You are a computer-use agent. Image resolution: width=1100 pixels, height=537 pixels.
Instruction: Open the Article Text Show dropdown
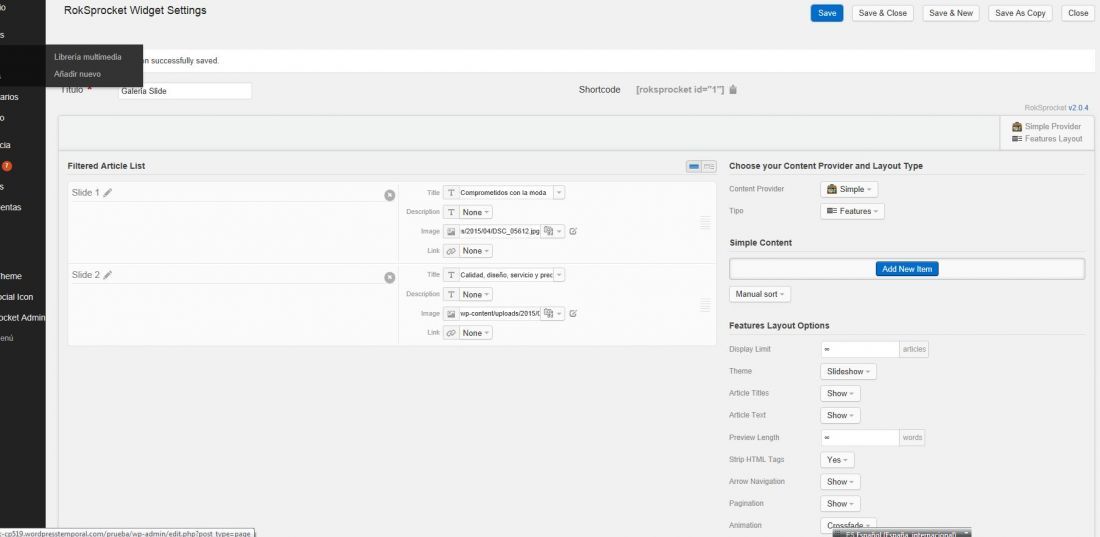point(840,416)
